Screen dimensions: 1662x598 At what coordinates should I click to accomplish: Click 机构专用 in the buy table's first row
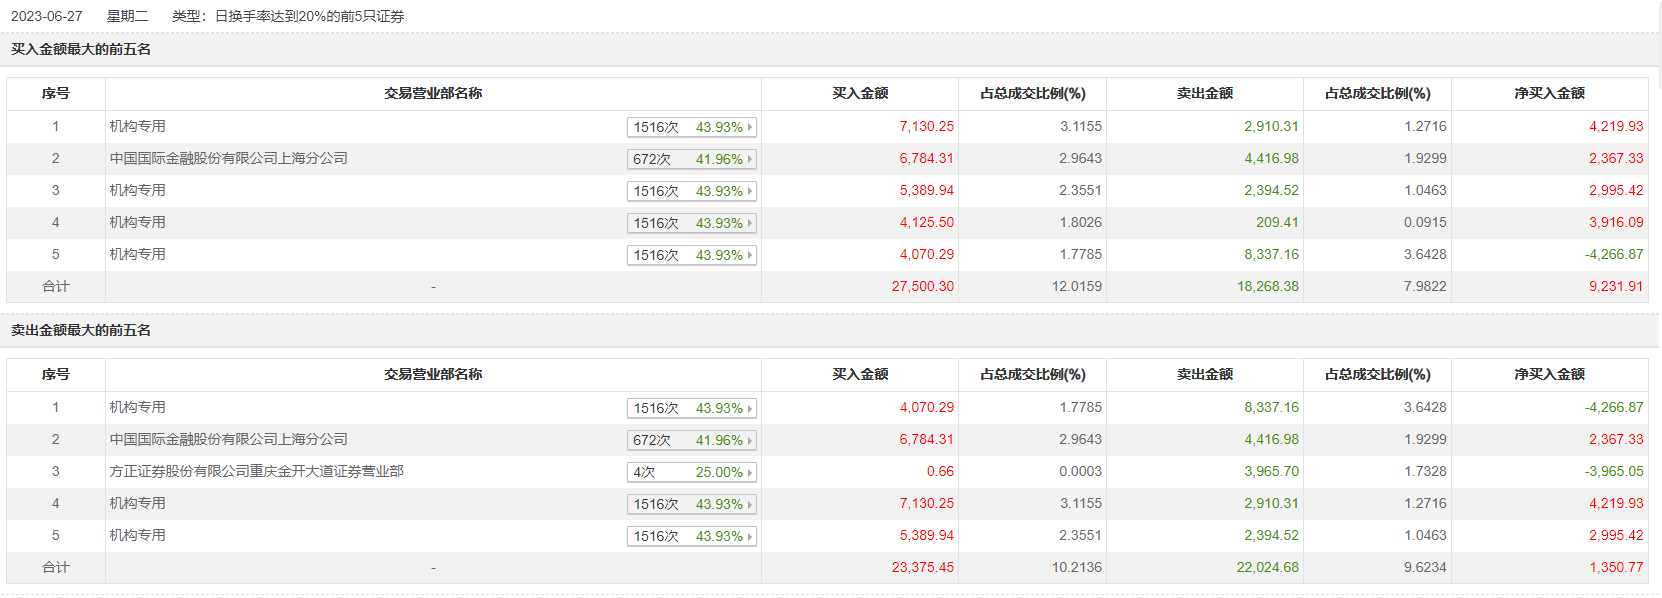click(x=138, y=126)
